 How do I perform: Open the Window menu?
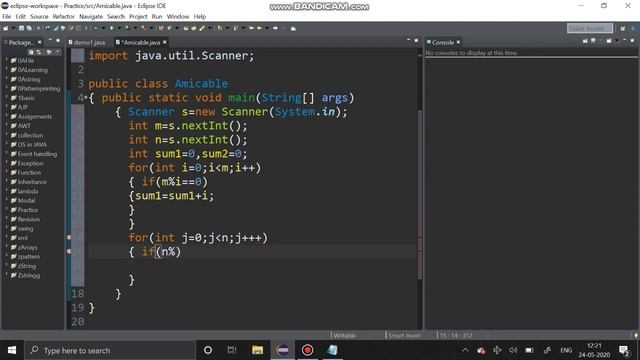pyautogui.click(x=178, y=17)
